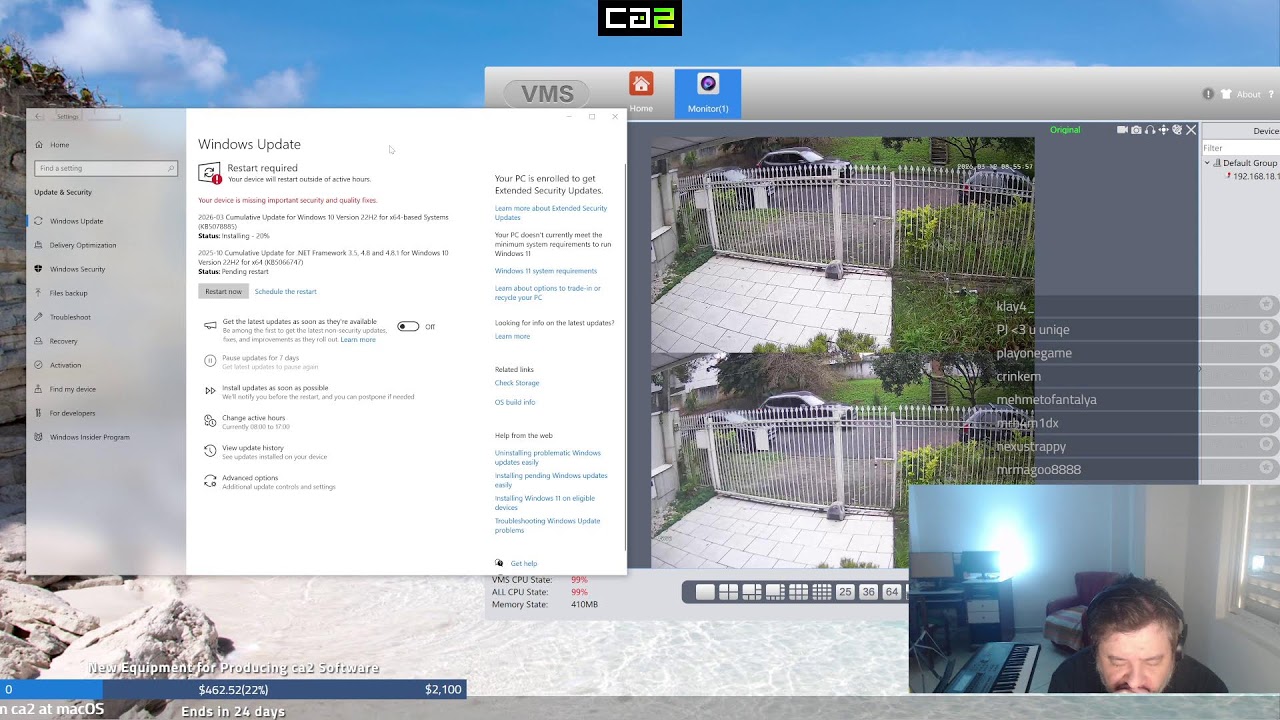The width and height of the screenshot is (1280, 720).
Task: Open Learn more link under latest updates toggle
Action: (358, 340)
